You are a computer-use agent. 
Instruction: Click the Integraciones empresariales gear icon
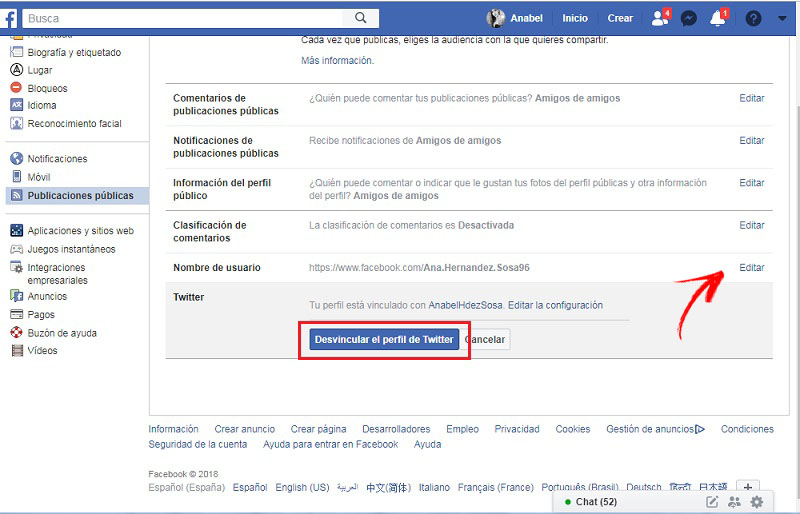pos(17,267)
